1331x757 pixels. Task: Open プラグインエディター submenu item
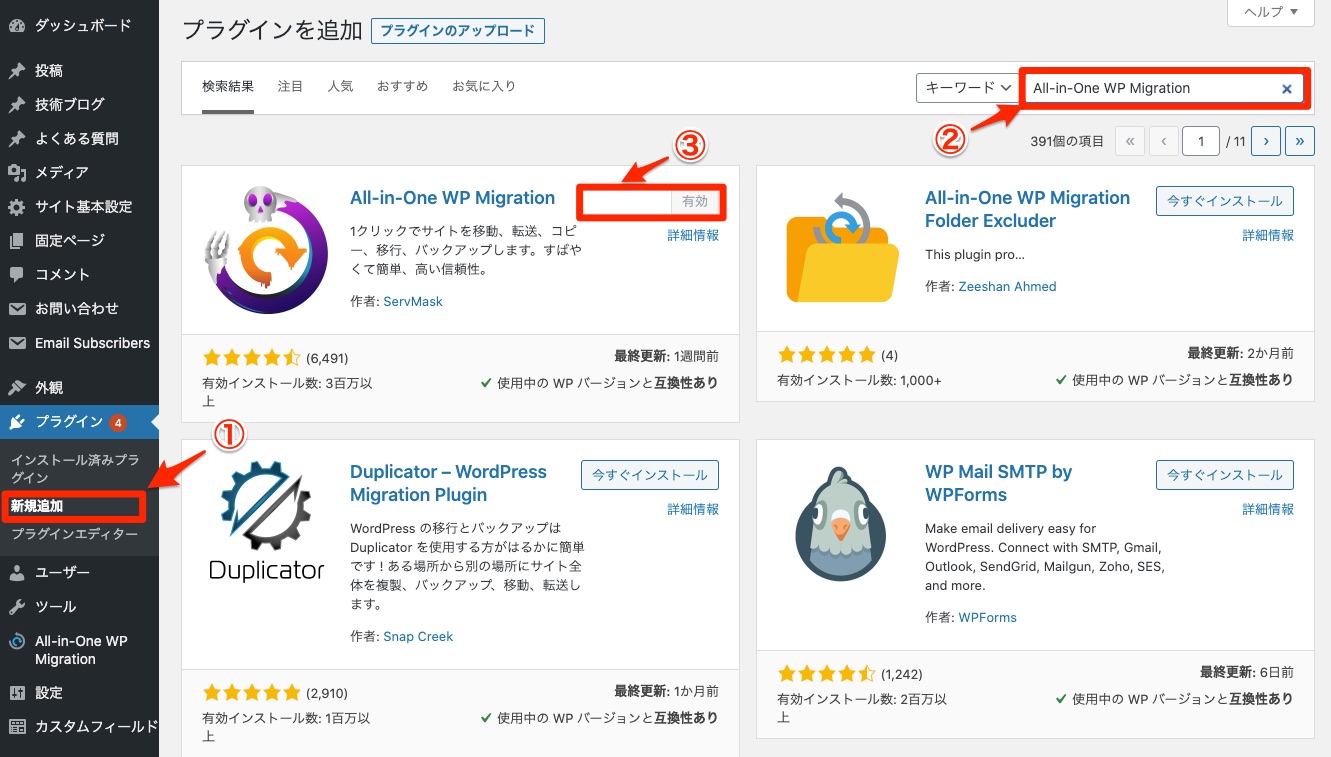pyautogui.click(x=75, y=534)
